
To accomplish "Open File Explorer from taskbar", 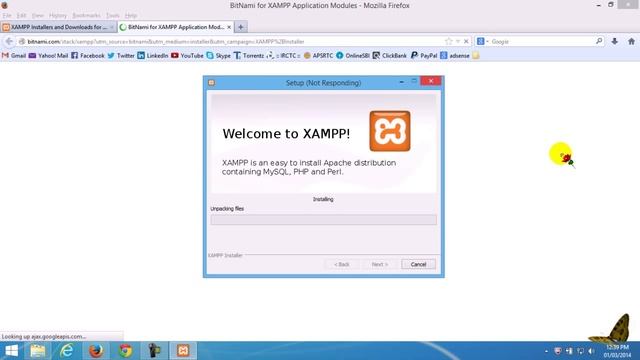I will pos(38,351).
